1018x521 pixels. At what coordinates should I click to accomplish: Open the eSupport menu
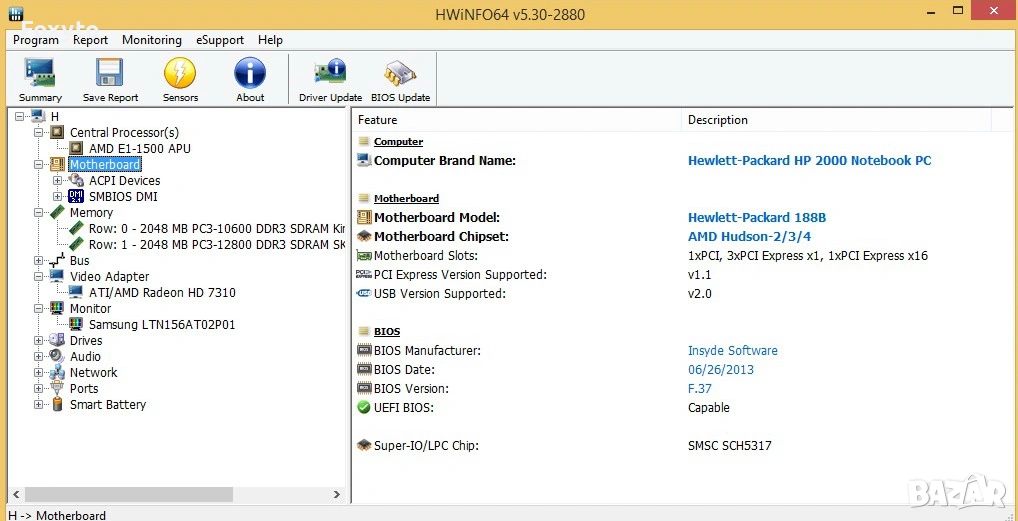pyautogui.click(x=220, y=40)
